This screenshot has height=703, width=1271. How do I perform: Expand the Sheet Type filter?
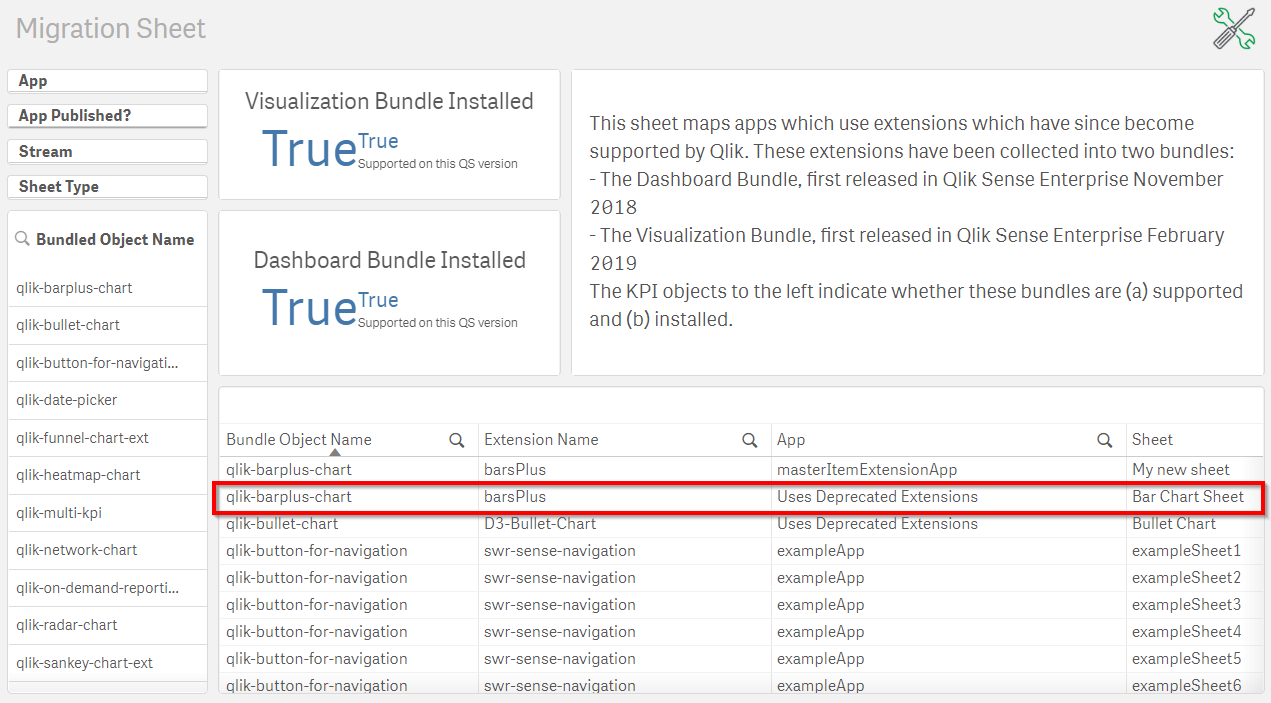(107, 187)
